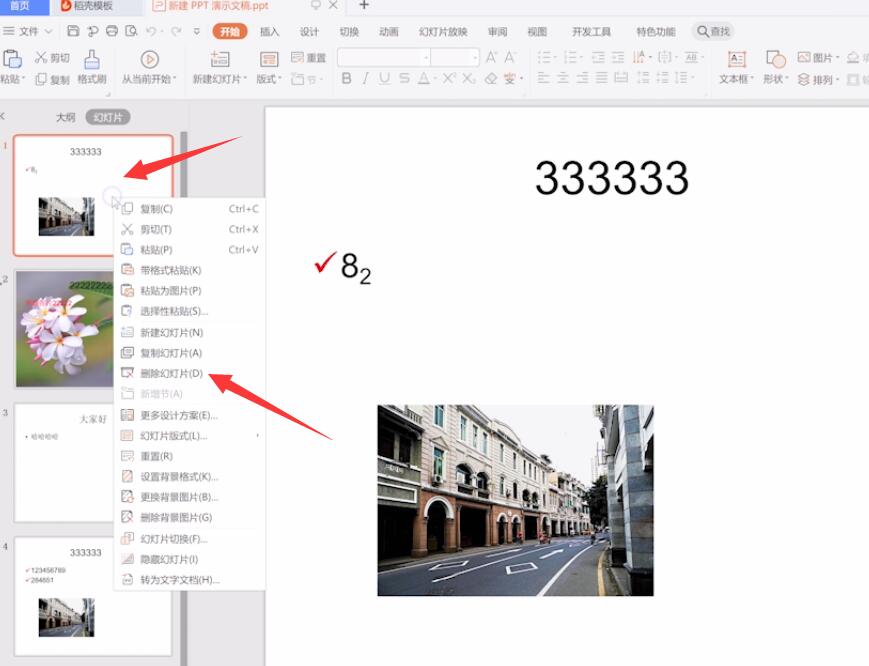
Task: Click the Save icon in quick access bar
Action: pos(73,31)
